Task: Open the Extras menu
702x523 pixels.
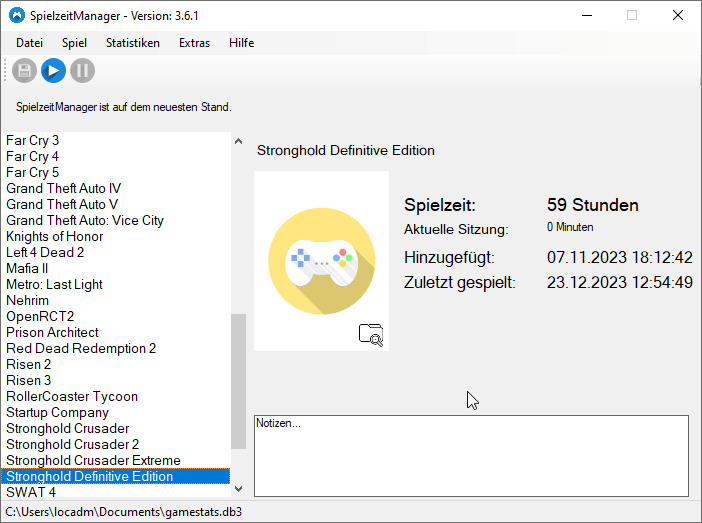Action: (x=194, y=43)
